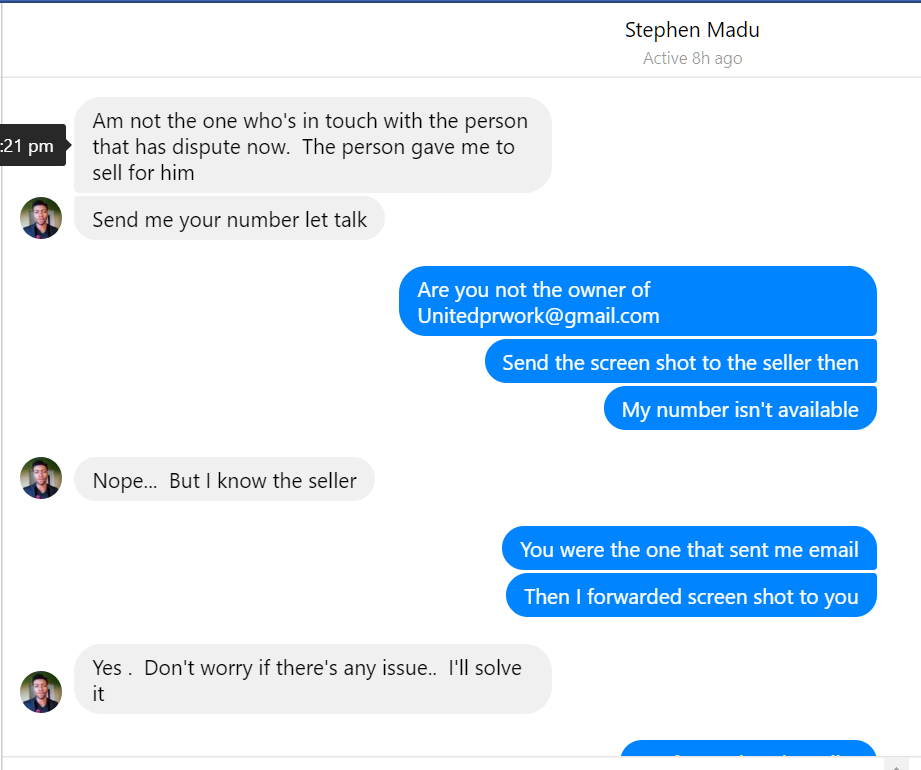
Task: Click the ":21 pm" timestamp tooltip
Action: point(30,146)
